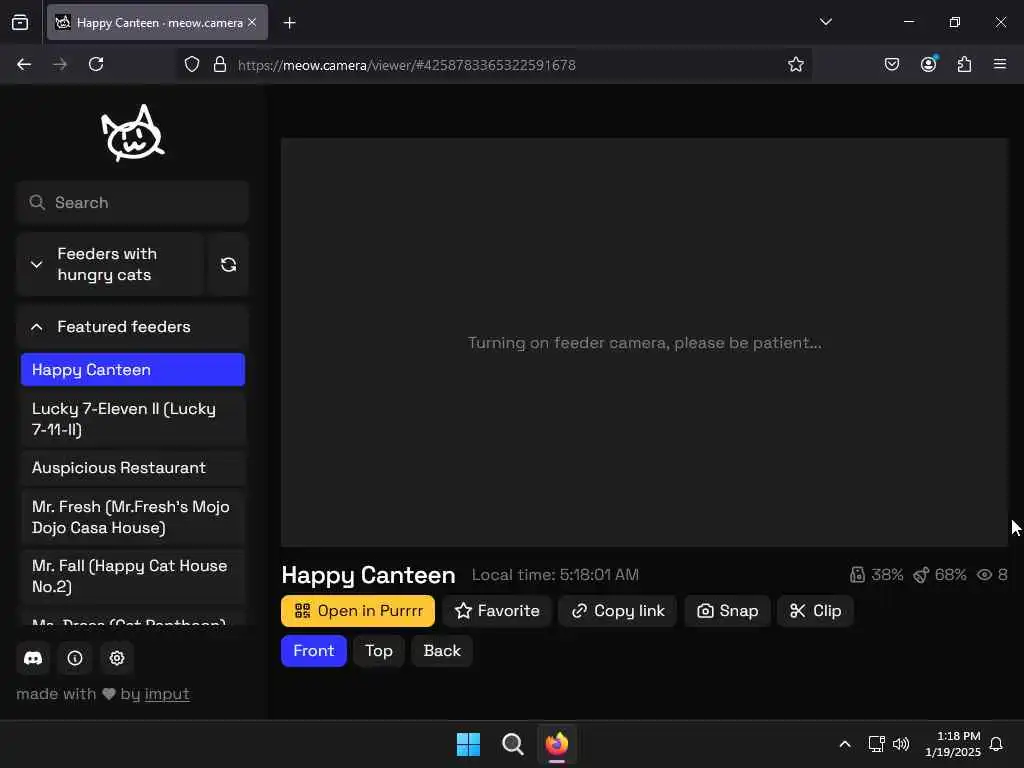Switch to the Back camera view
The height and width of the screenshot is (768, 1024).
[442, 650]
